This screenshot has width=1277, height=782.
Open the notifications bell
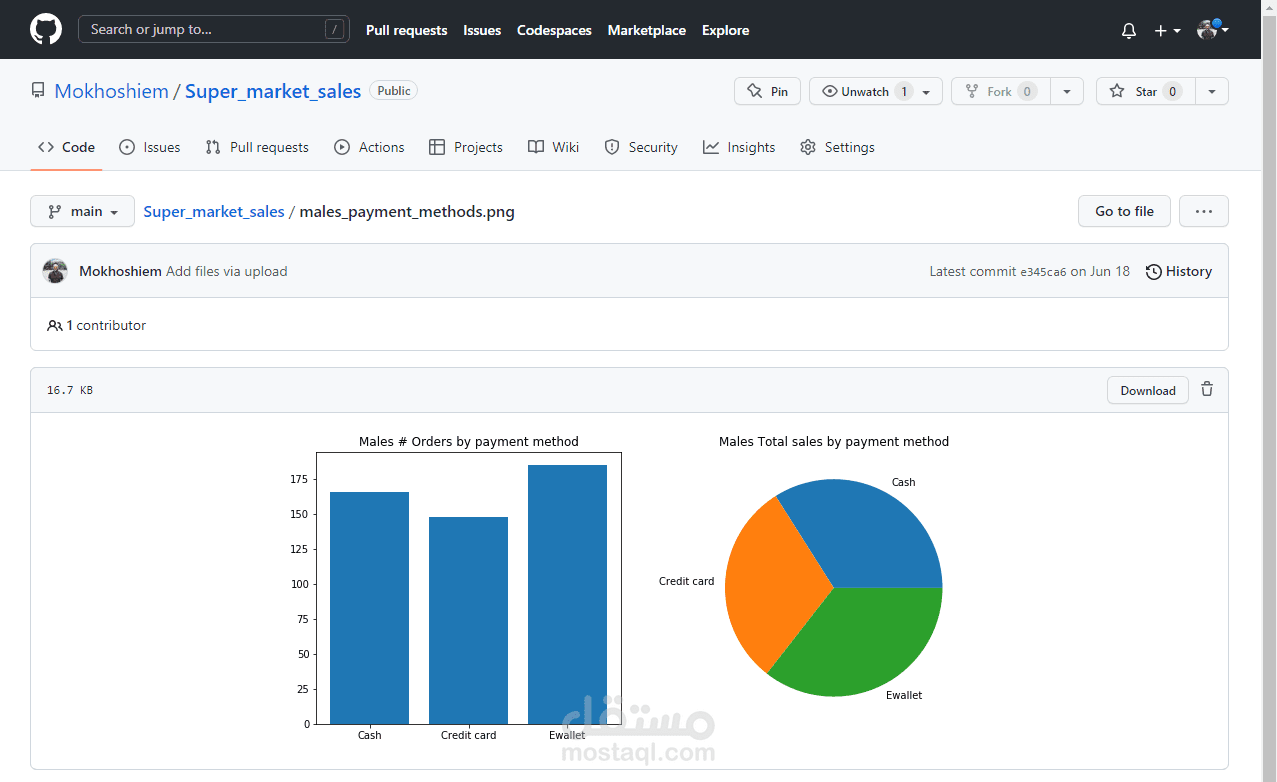tap(1129, 31)
